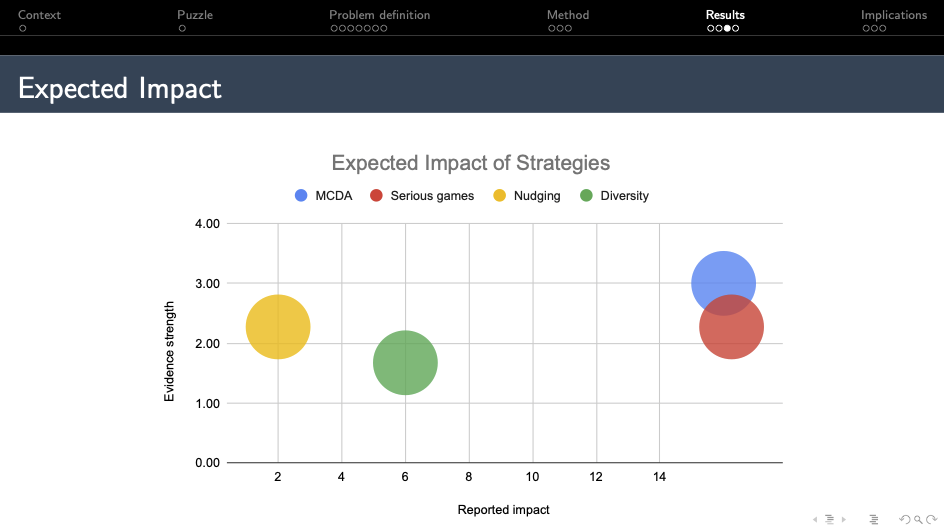944x531 pixels.
Task: Click the go-back curved arrow icon
Action: point(904,520)
